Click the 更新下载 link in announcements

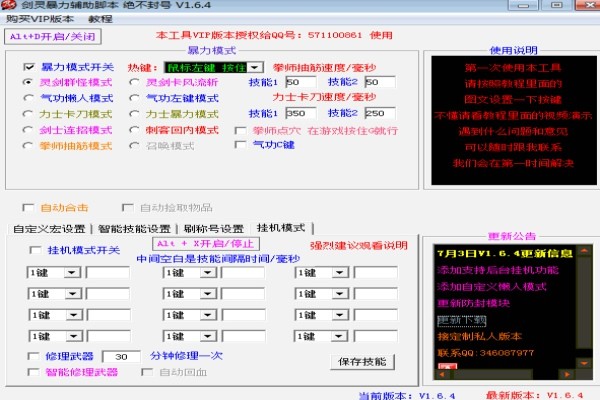pyautogui.click(x=462, y=320)
